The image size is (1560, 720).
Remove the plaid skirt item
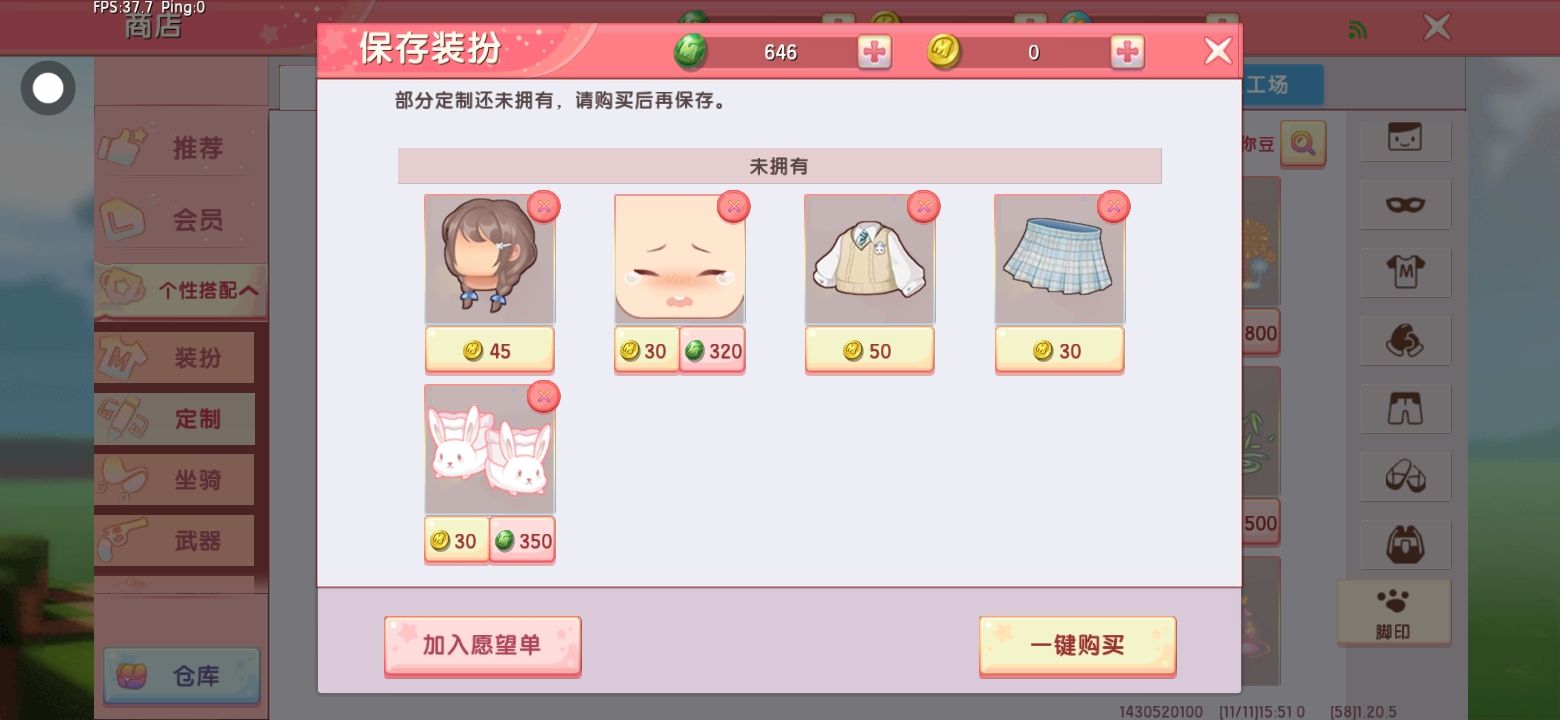pyautogui.click(x=1113, y=207)
